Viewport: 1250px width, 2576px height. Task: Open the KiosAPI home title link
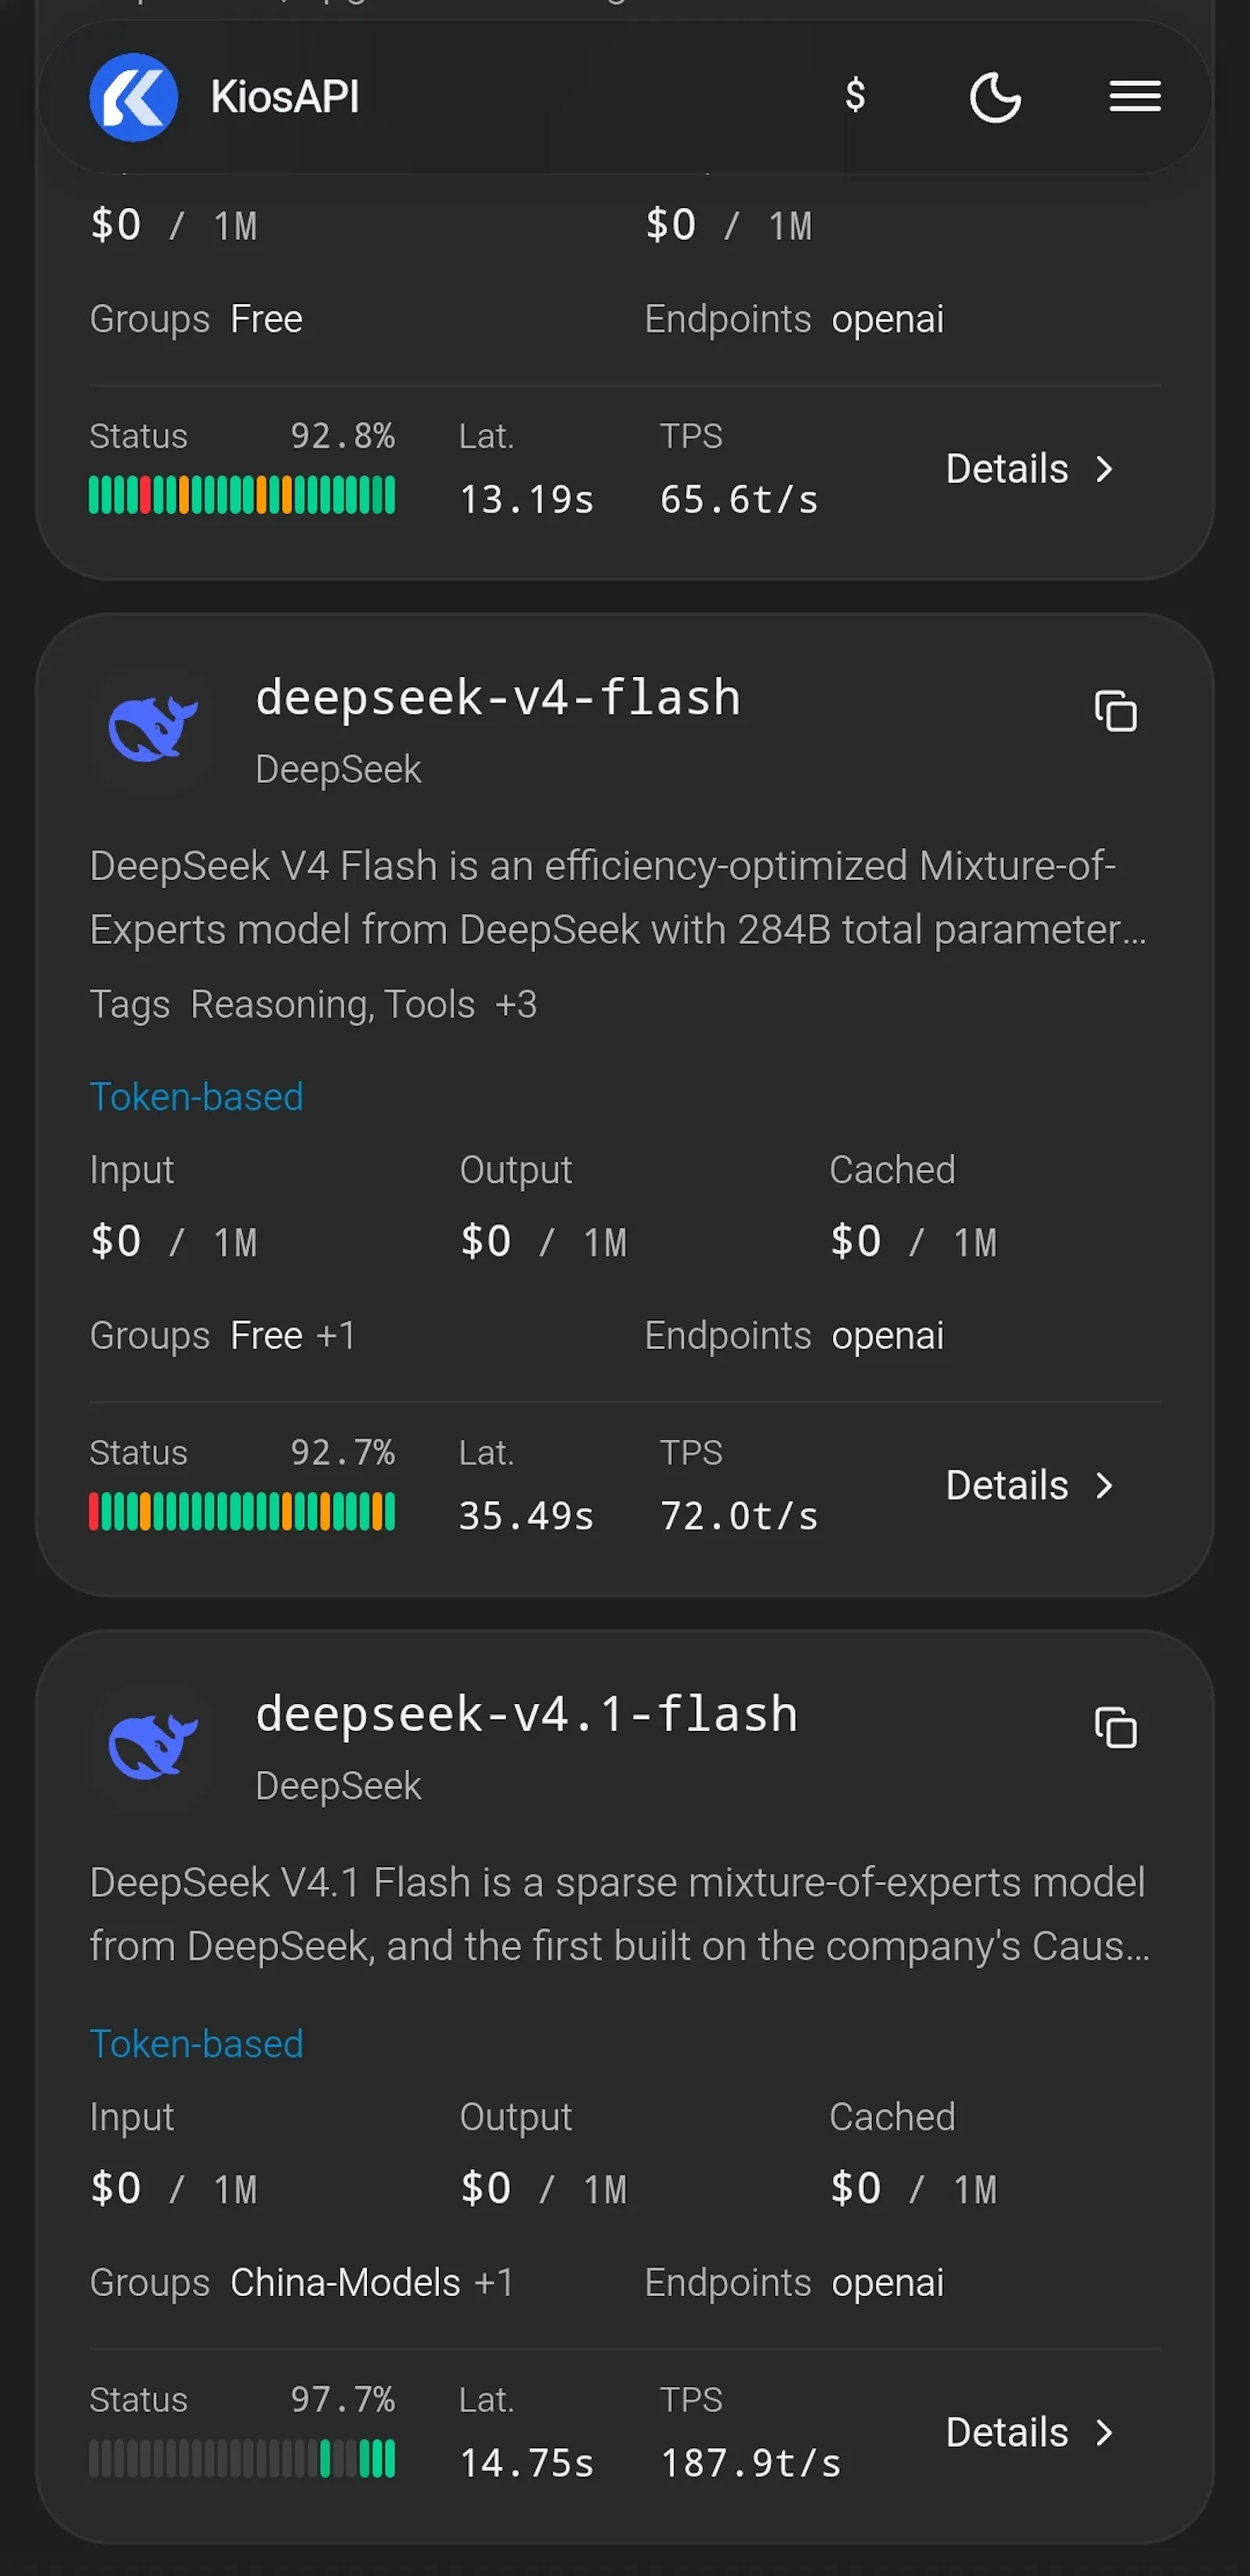point(284,97)
